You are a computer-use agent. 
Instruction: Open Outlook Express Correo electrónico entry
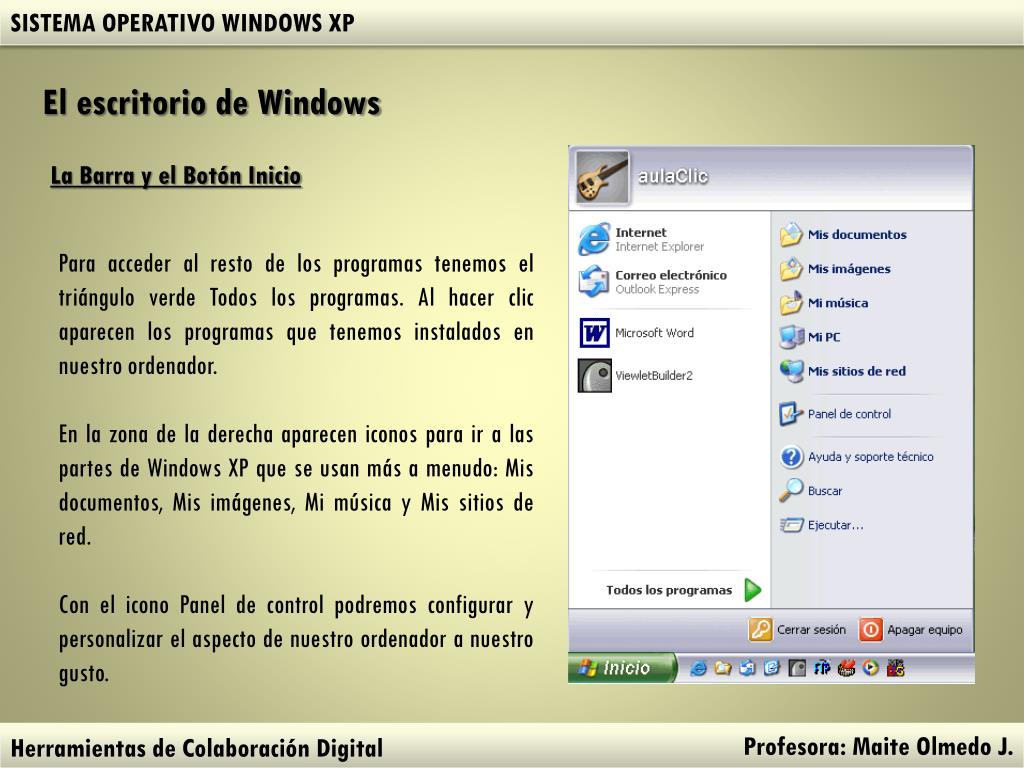[x=652, y=281]
